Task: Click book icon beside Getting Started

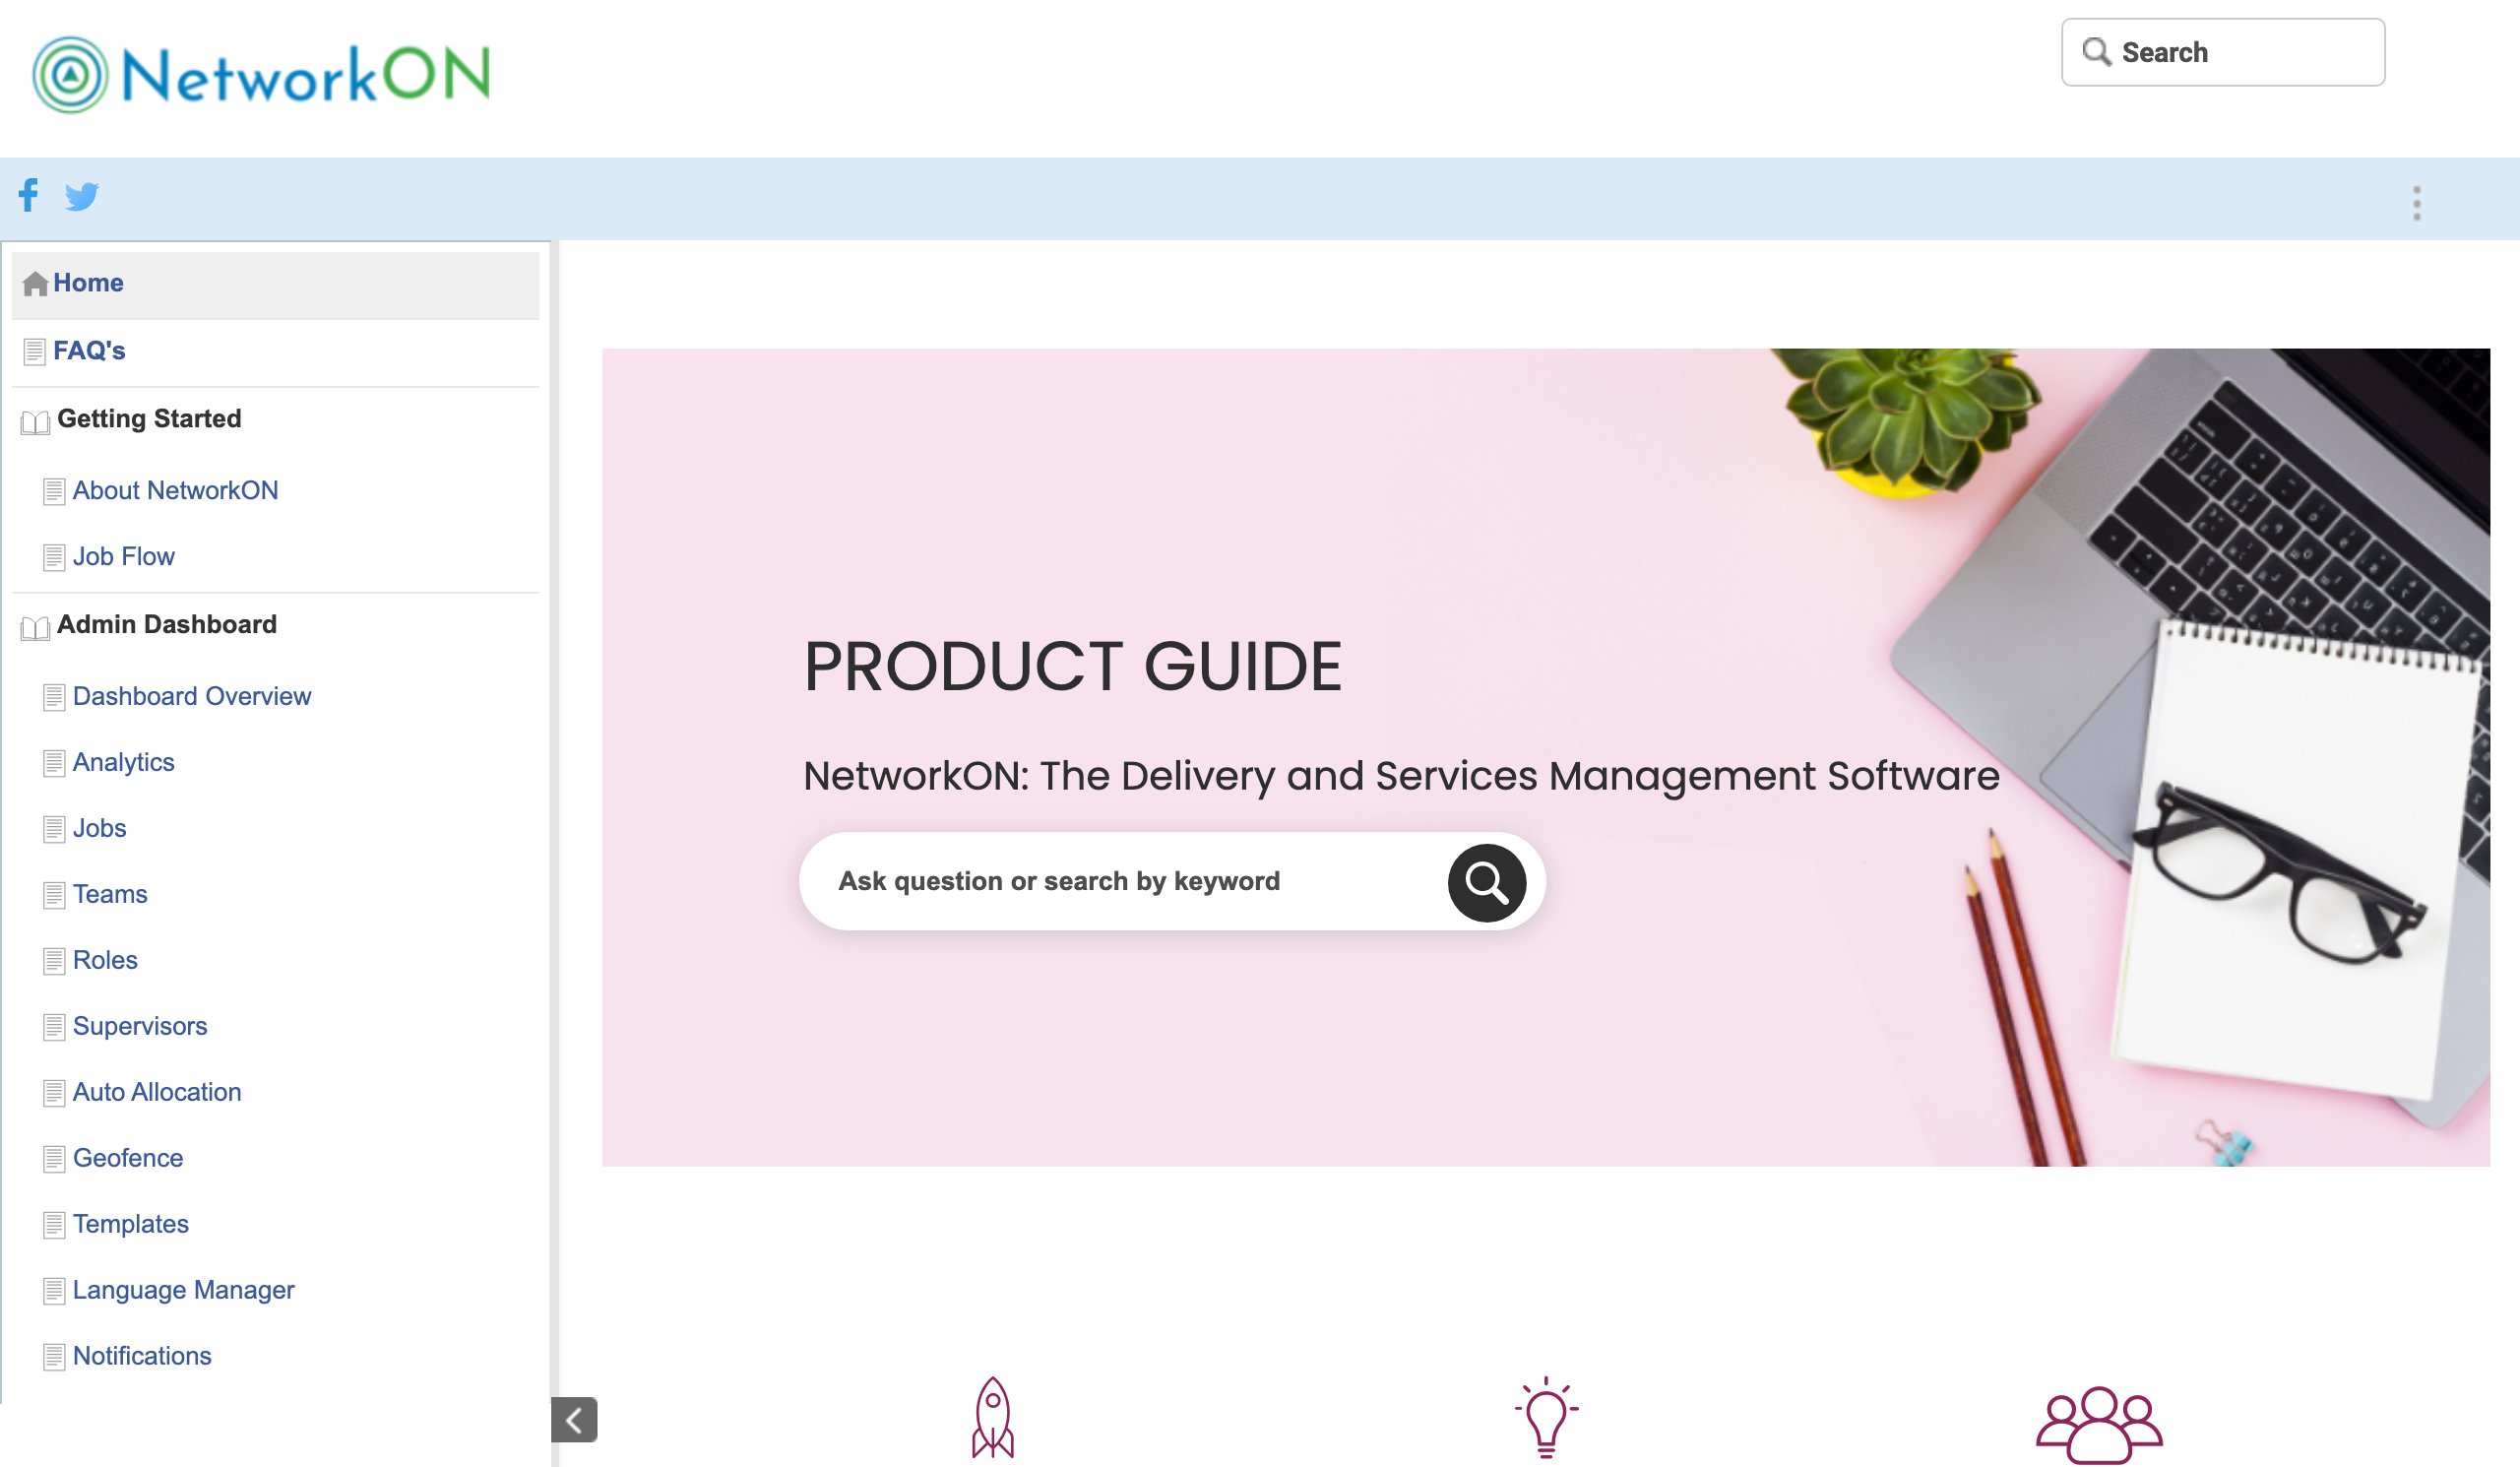Action: 35,422
